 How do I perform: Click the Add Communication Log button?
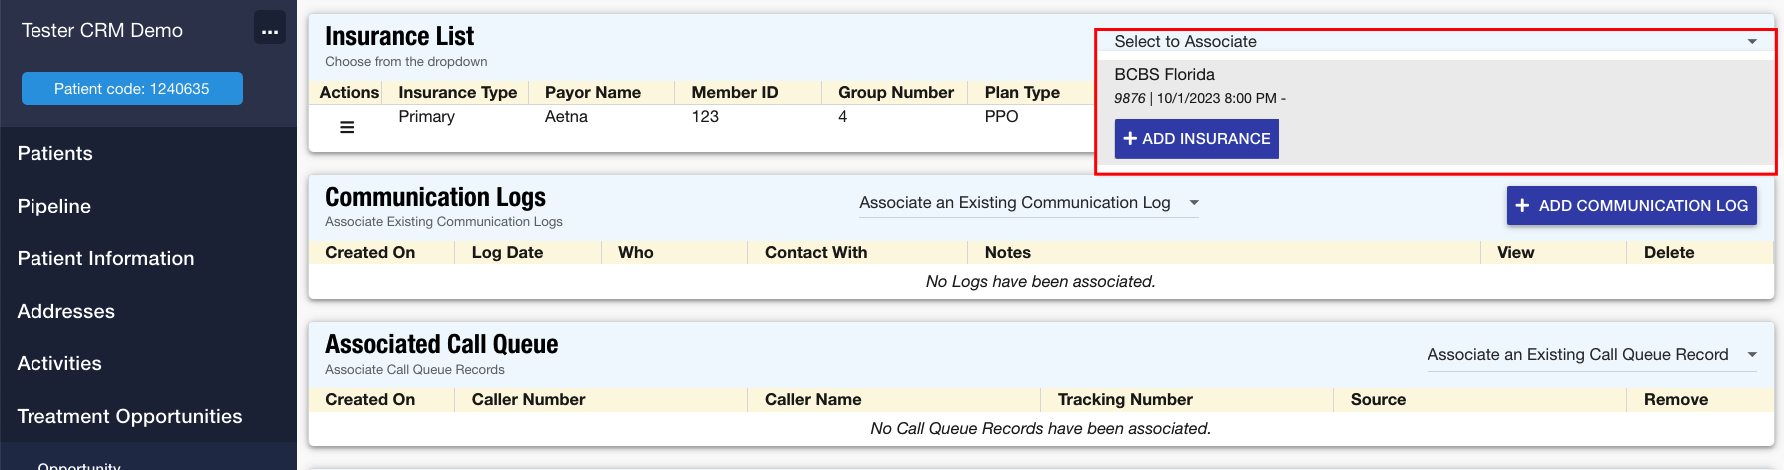[x=1631, y=206]
